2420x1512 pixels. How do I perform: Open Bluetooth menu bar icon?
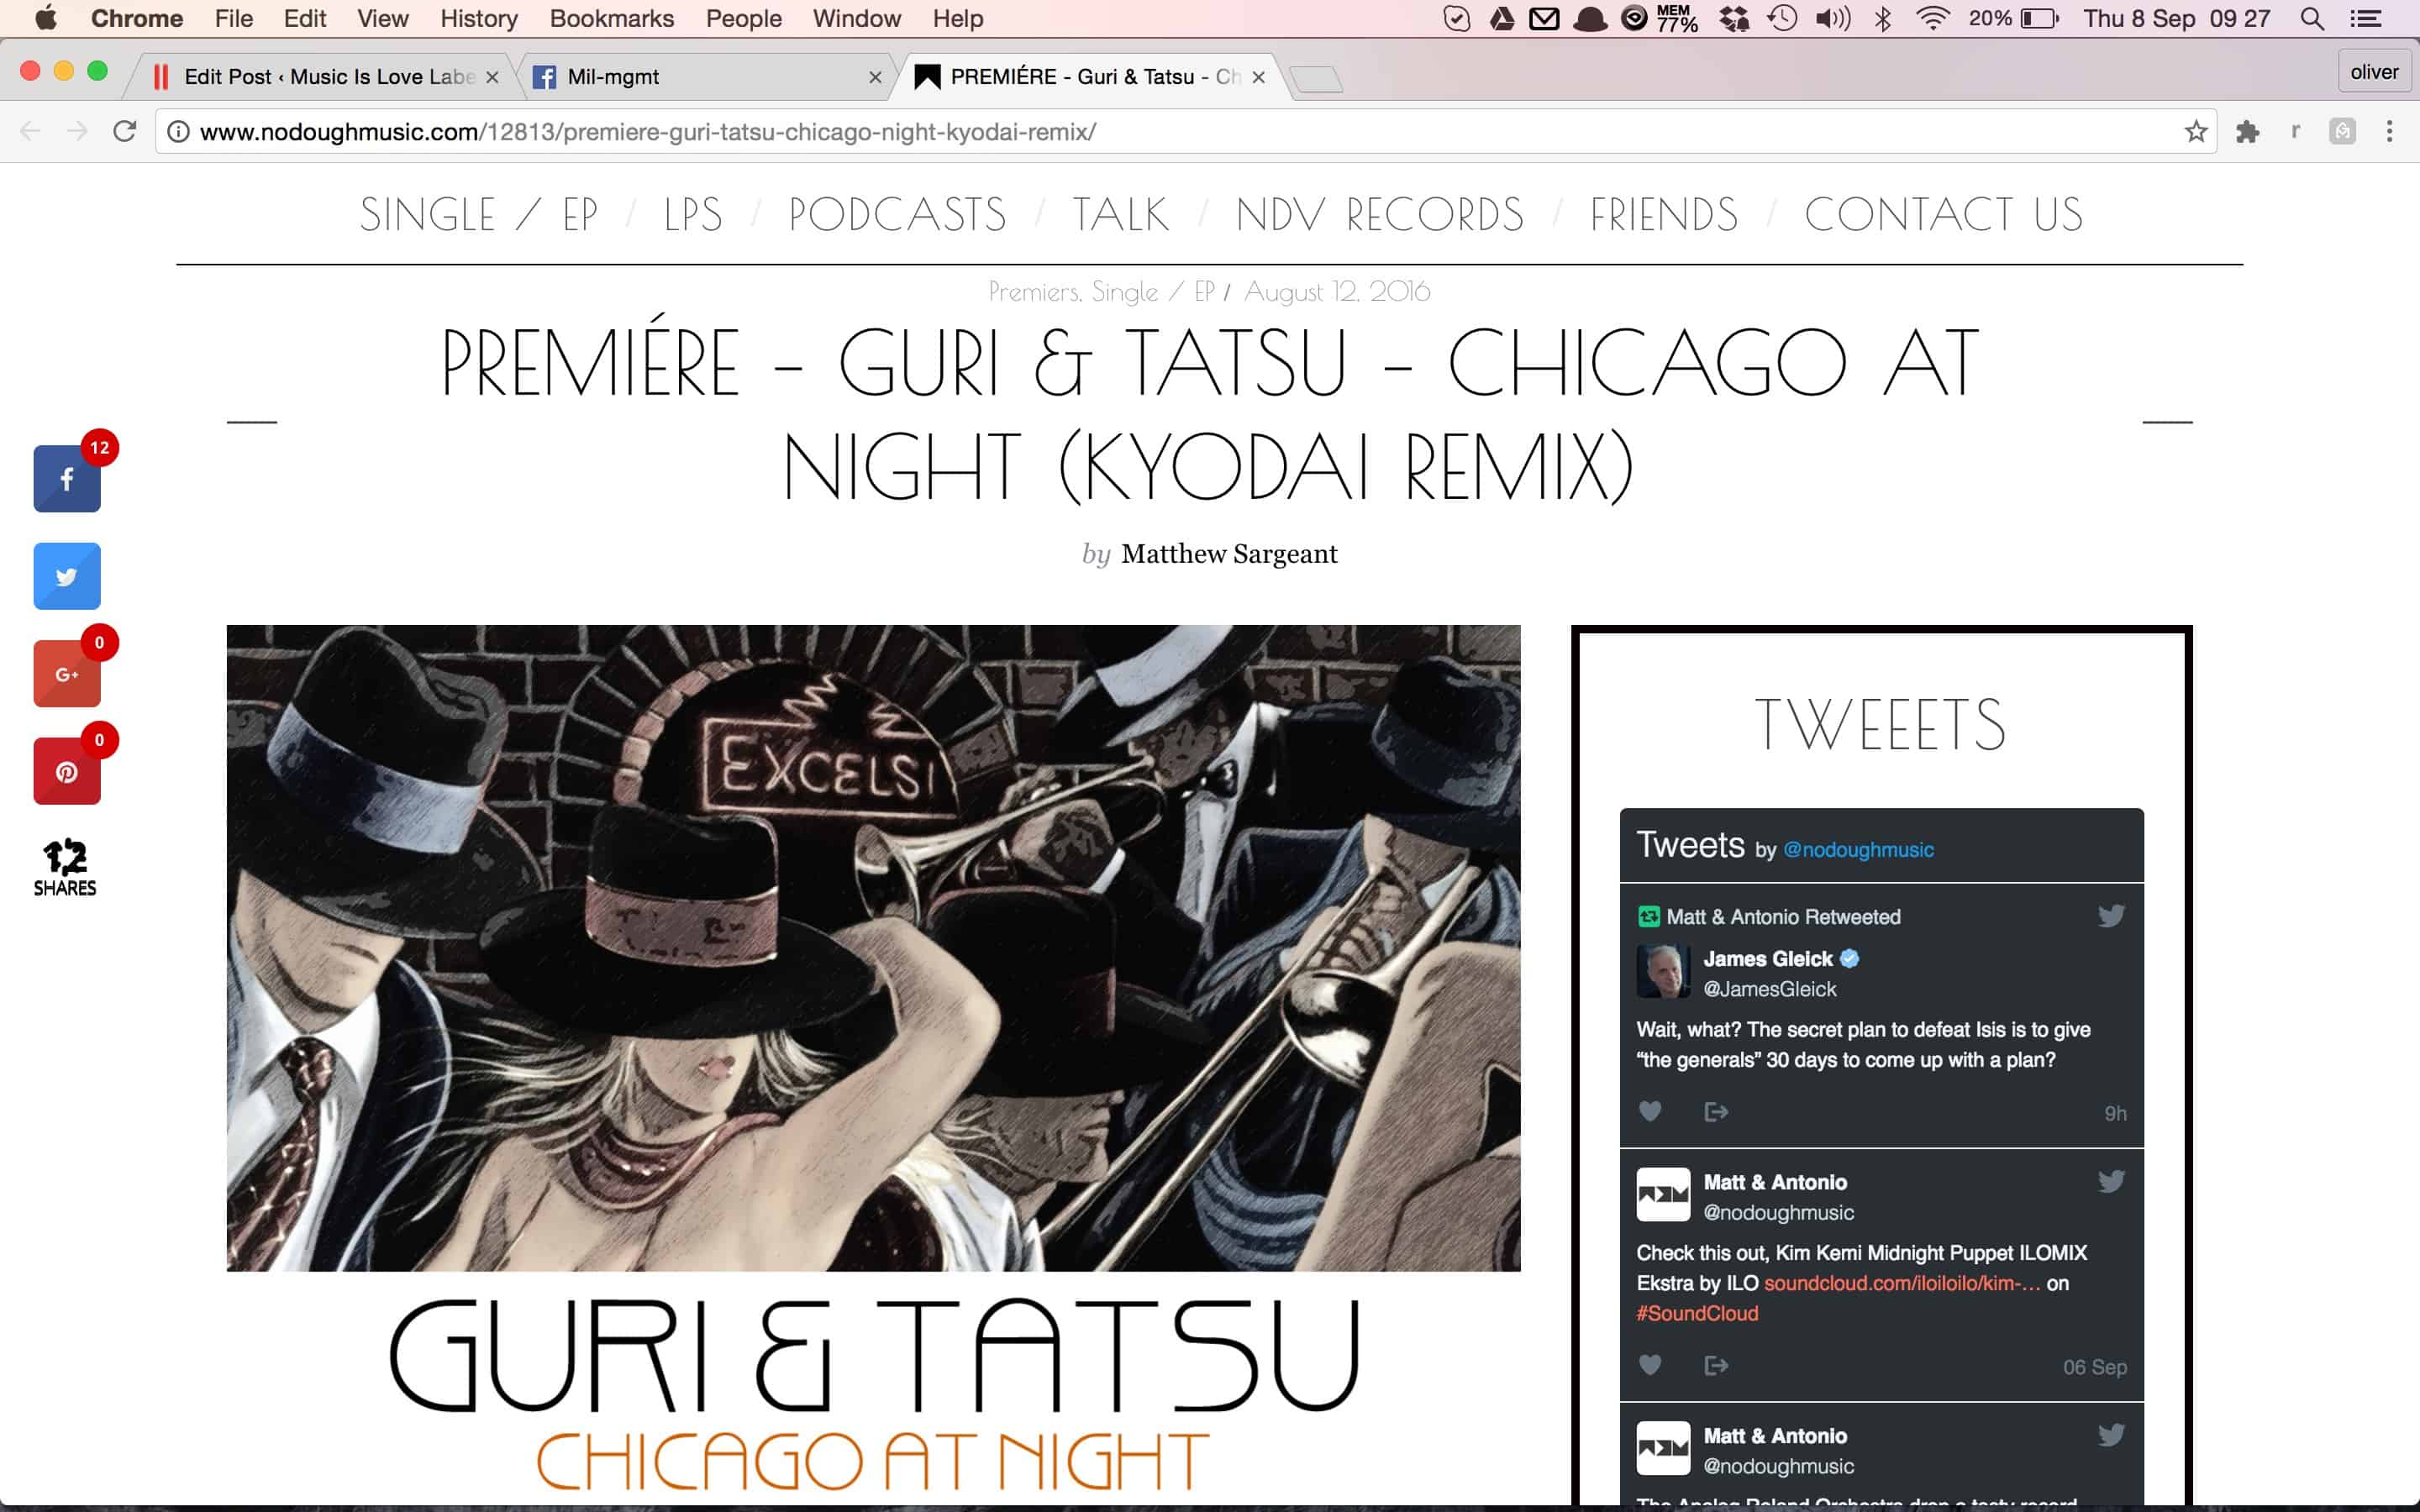point(1883,18)
